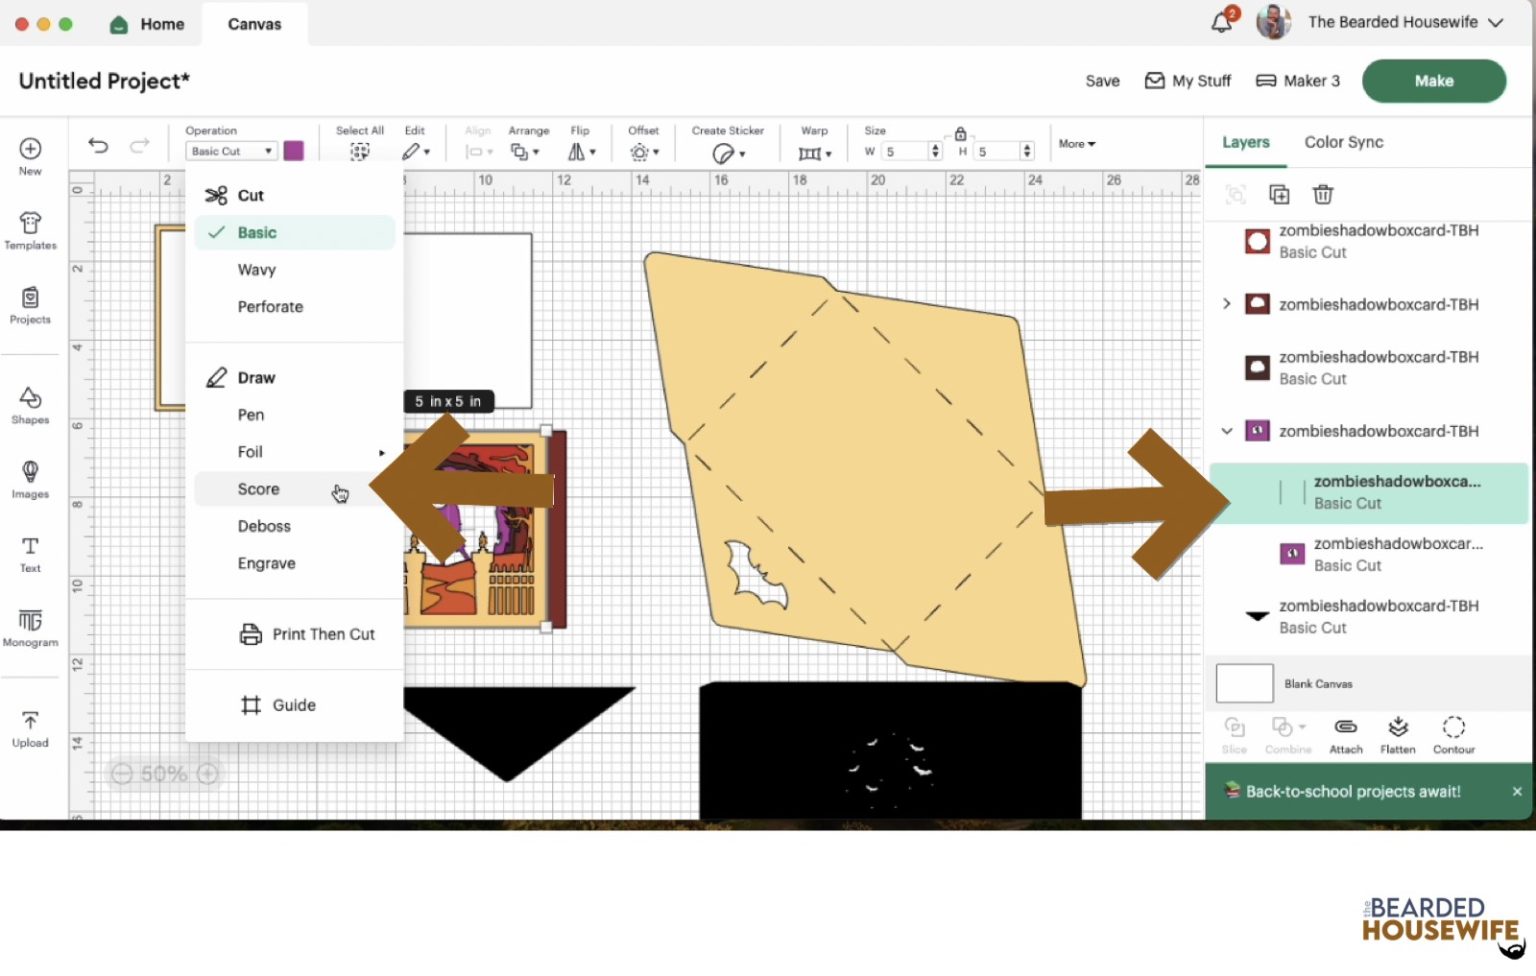Select the checked Basic cut option
Viewport: 1536px width, 976px height.
click(x=257, y=232)
